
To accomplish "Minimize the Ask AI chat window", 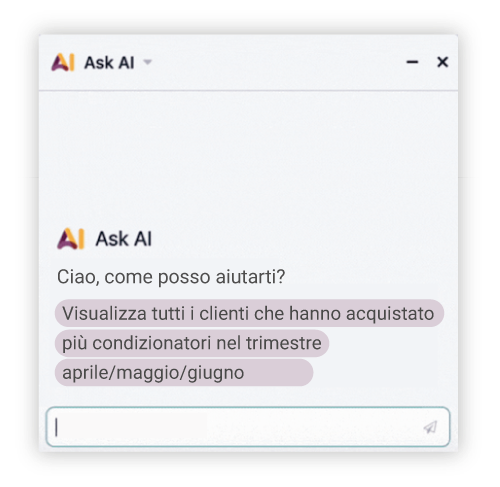I will [x=412, y=62].
